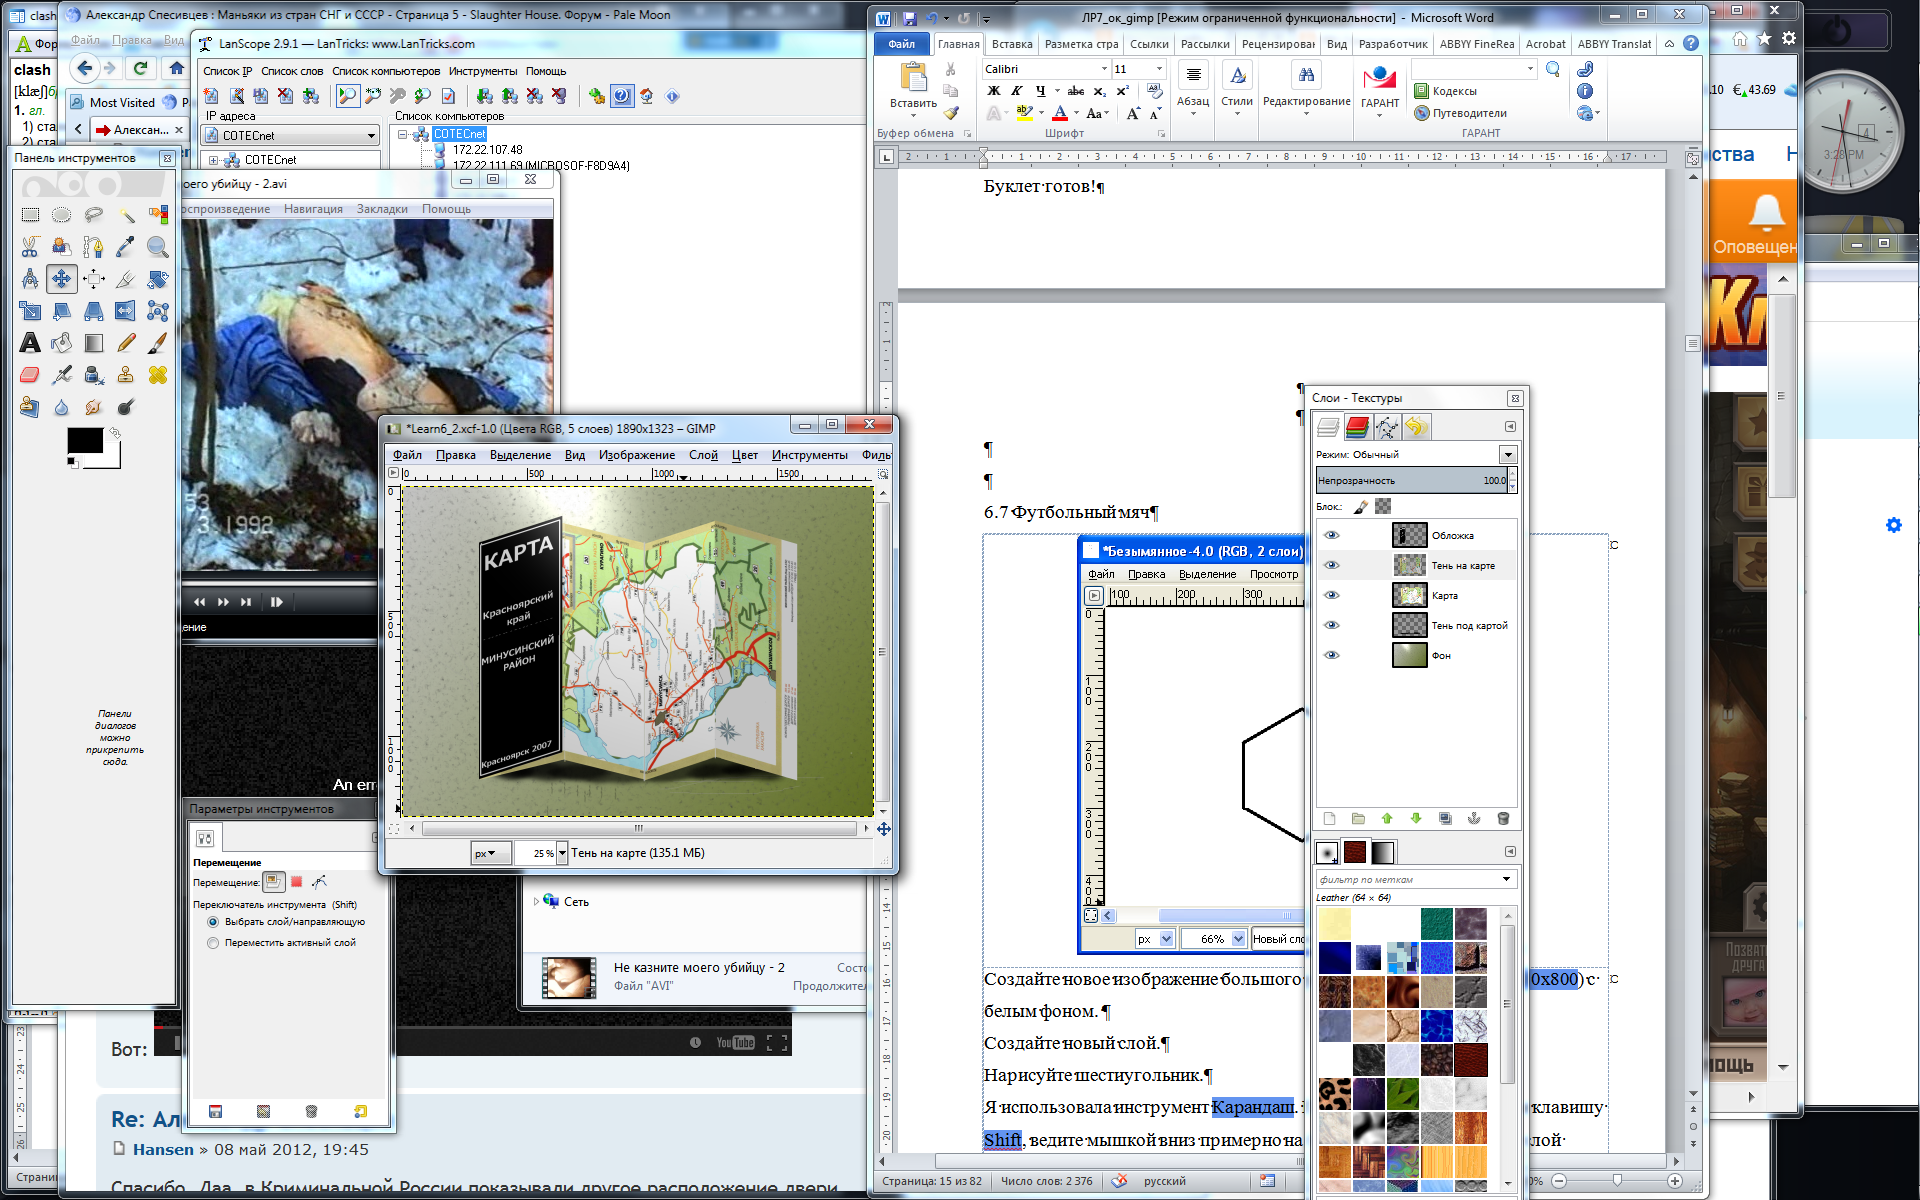
Task: Click the Путеводители button in Word ribbon
Action: click(1460, 113)
